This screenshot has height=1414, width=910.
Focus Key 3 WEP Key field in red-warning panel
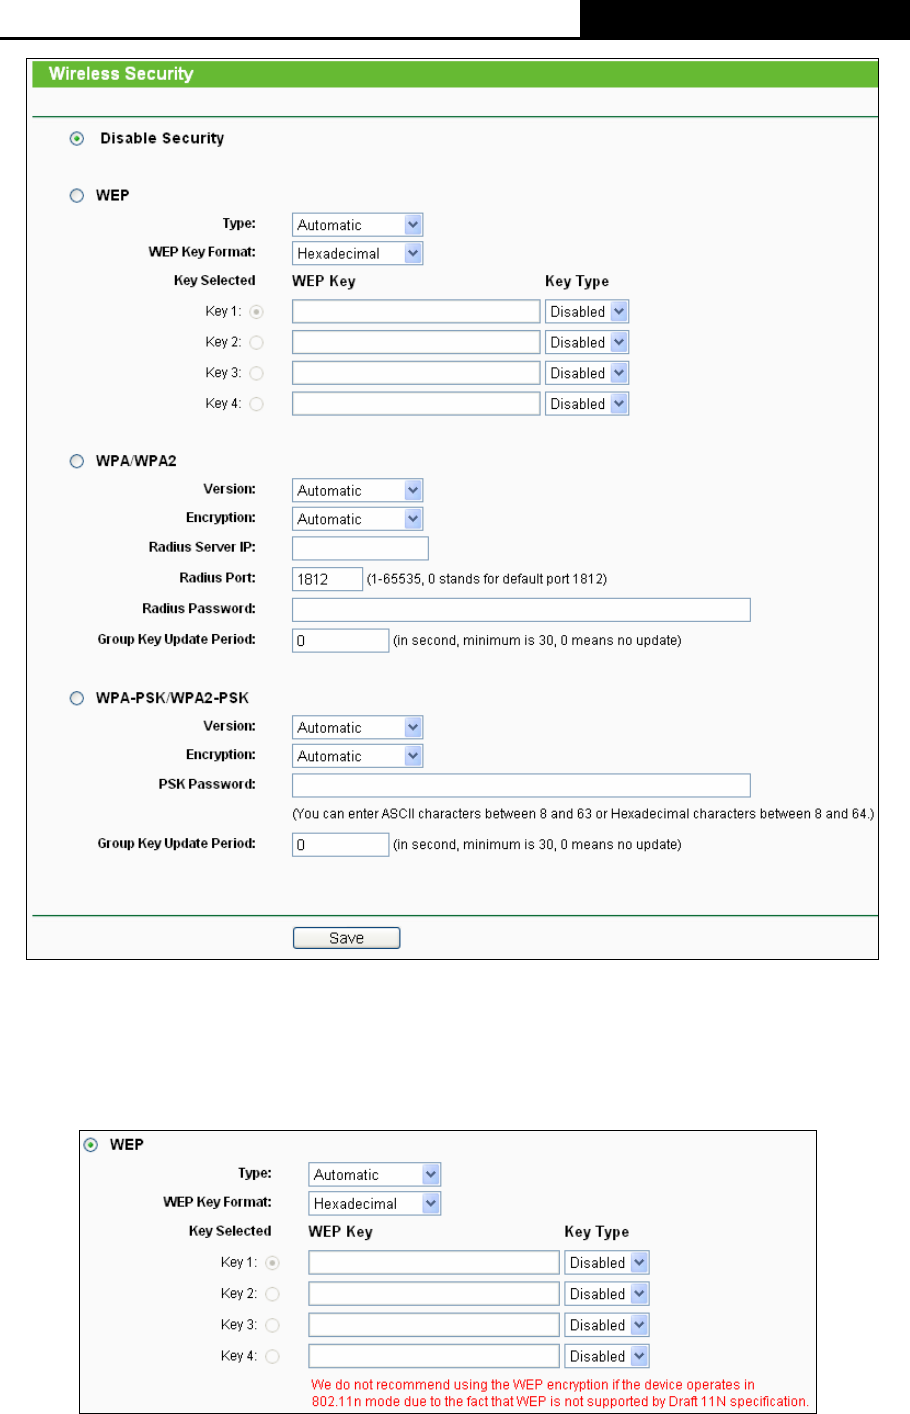click(x=434, y=1325)
